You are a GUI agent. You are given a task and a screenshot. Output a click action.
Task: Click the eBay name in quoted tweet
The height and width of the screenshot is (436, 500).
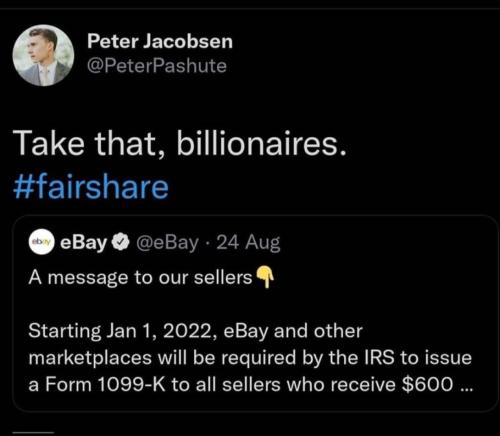83,243
